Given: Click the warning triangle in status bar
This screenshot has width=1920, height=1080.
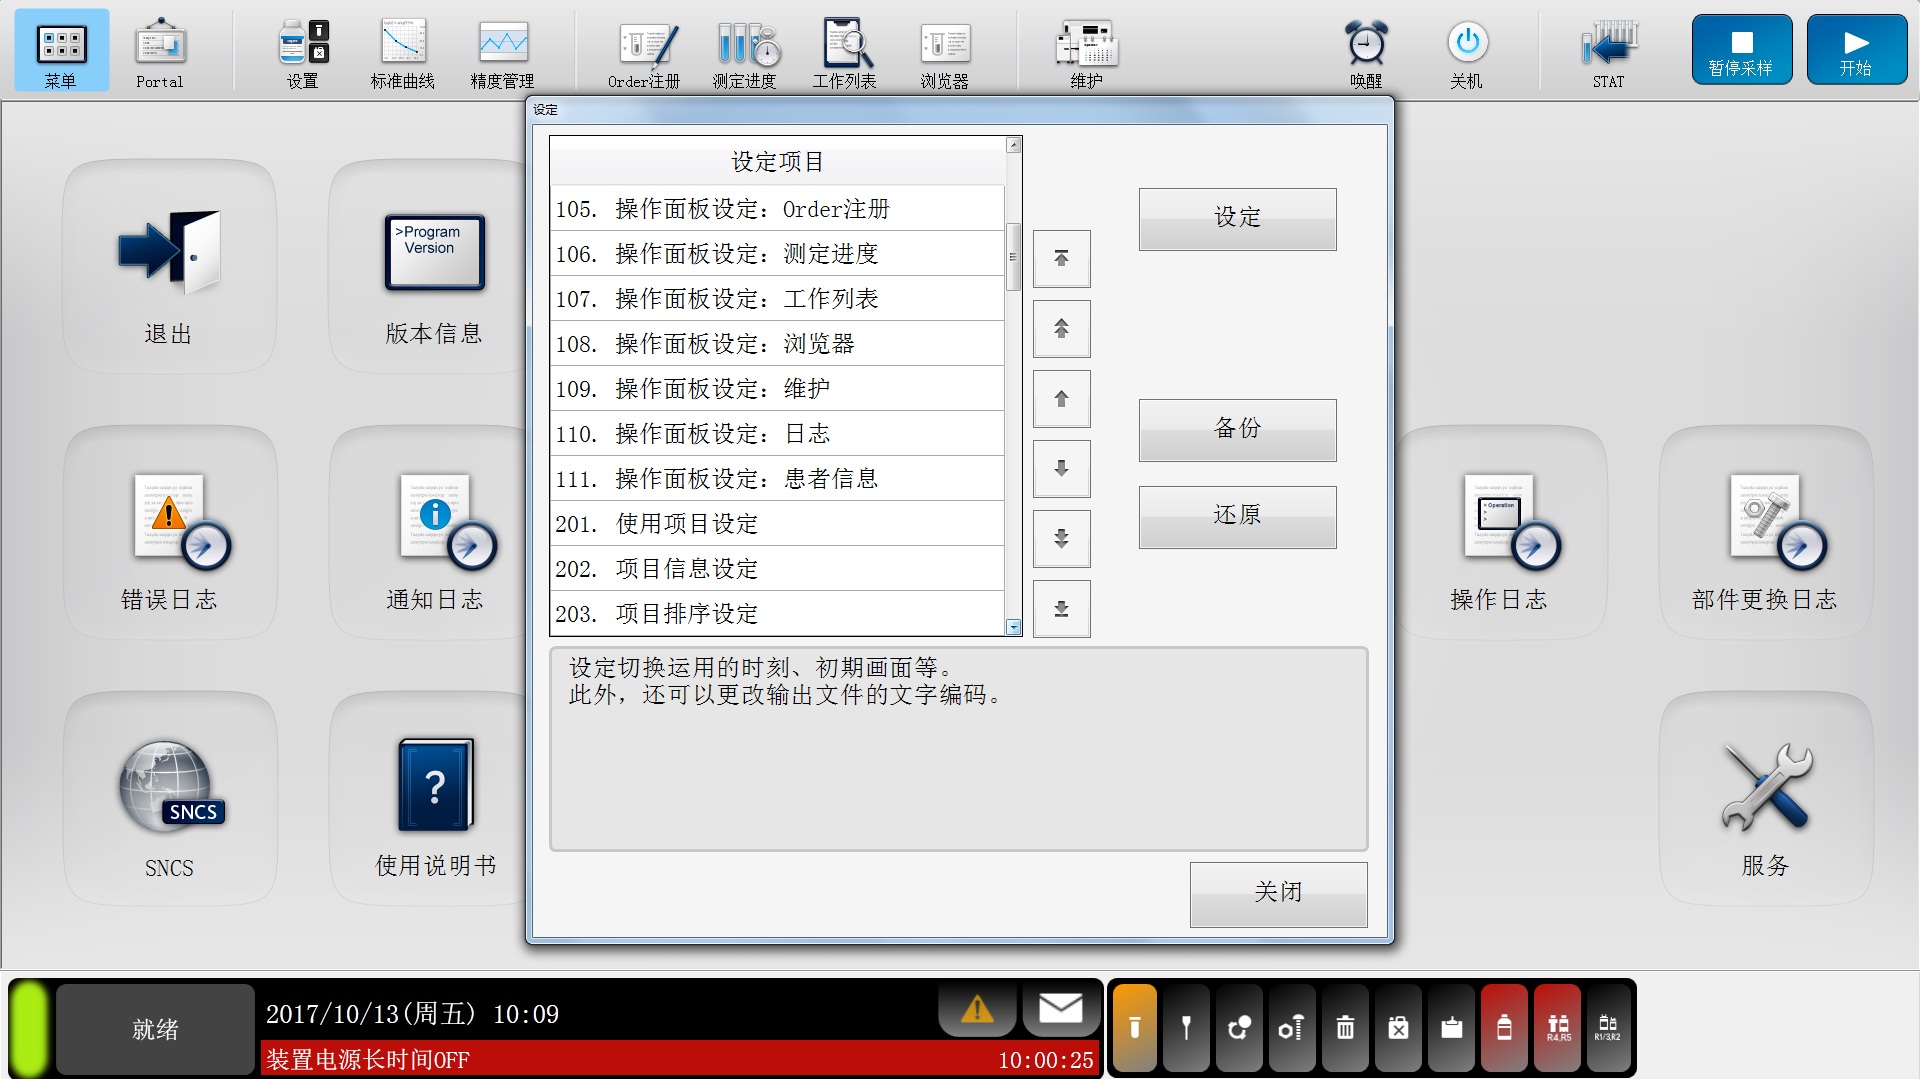Looking at the screenshot, I should point(977,1009).
